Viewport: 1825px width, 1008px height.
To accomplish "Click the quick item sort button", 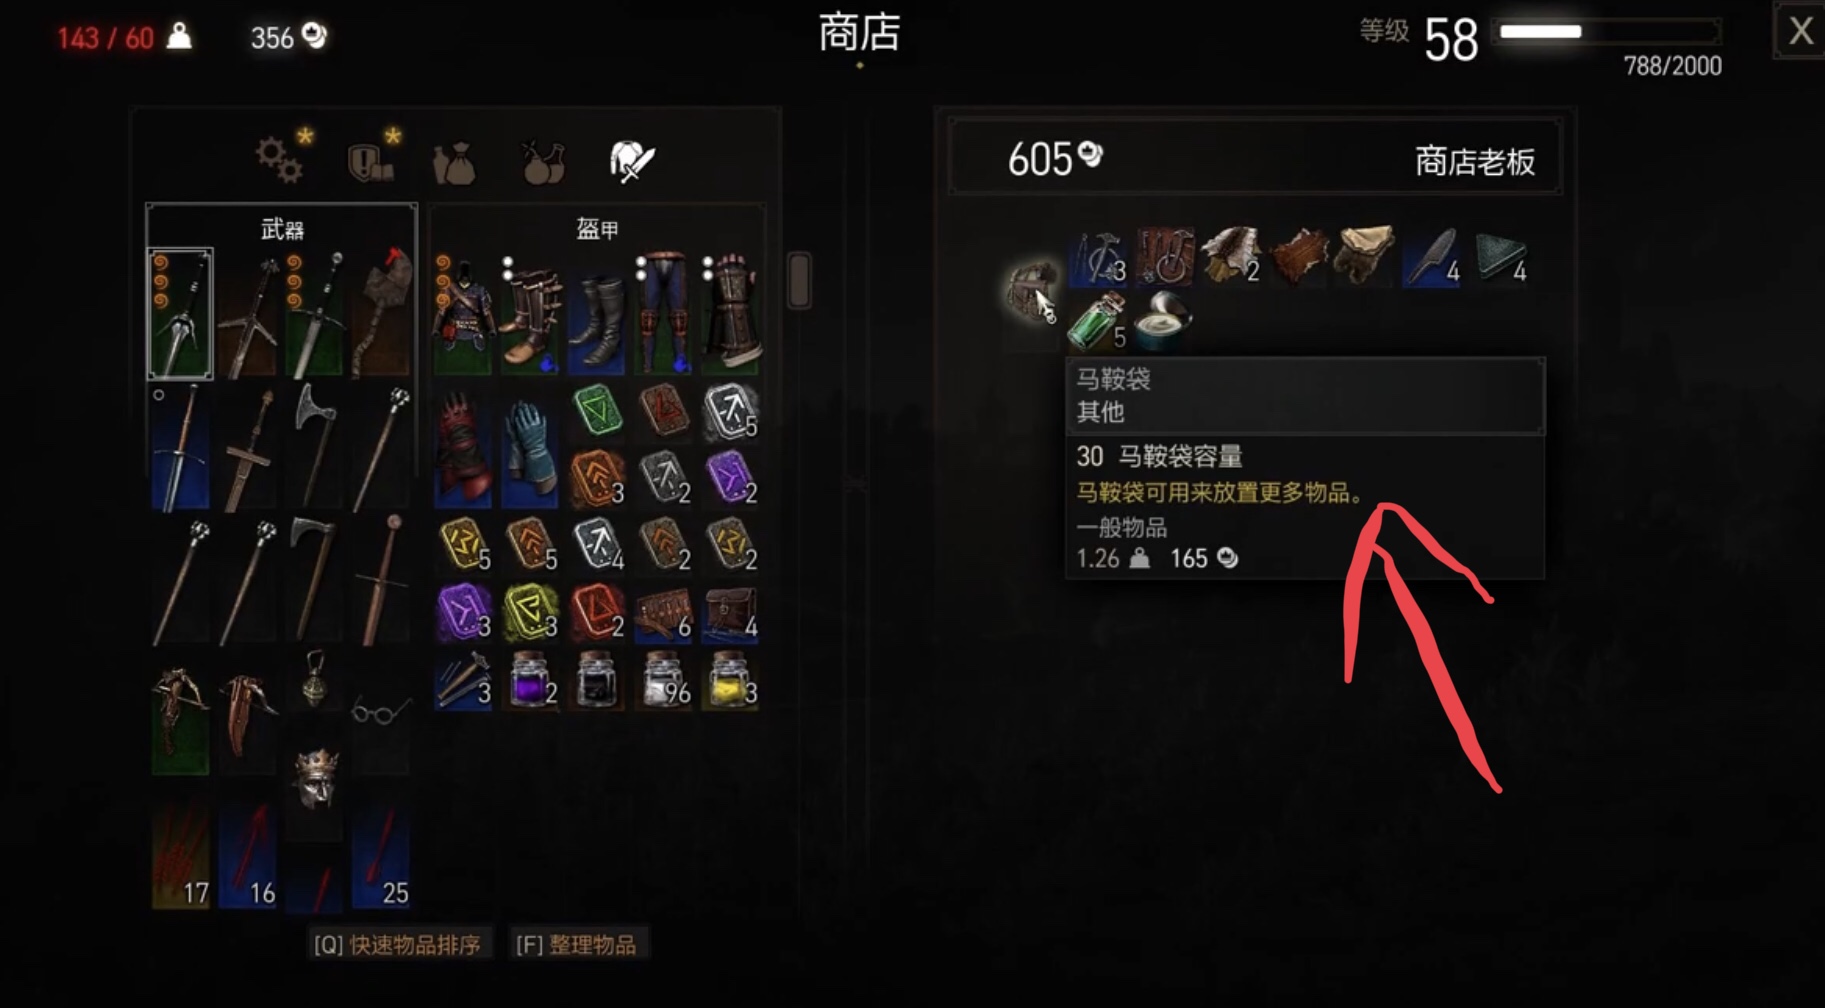I will coord(397,944).
